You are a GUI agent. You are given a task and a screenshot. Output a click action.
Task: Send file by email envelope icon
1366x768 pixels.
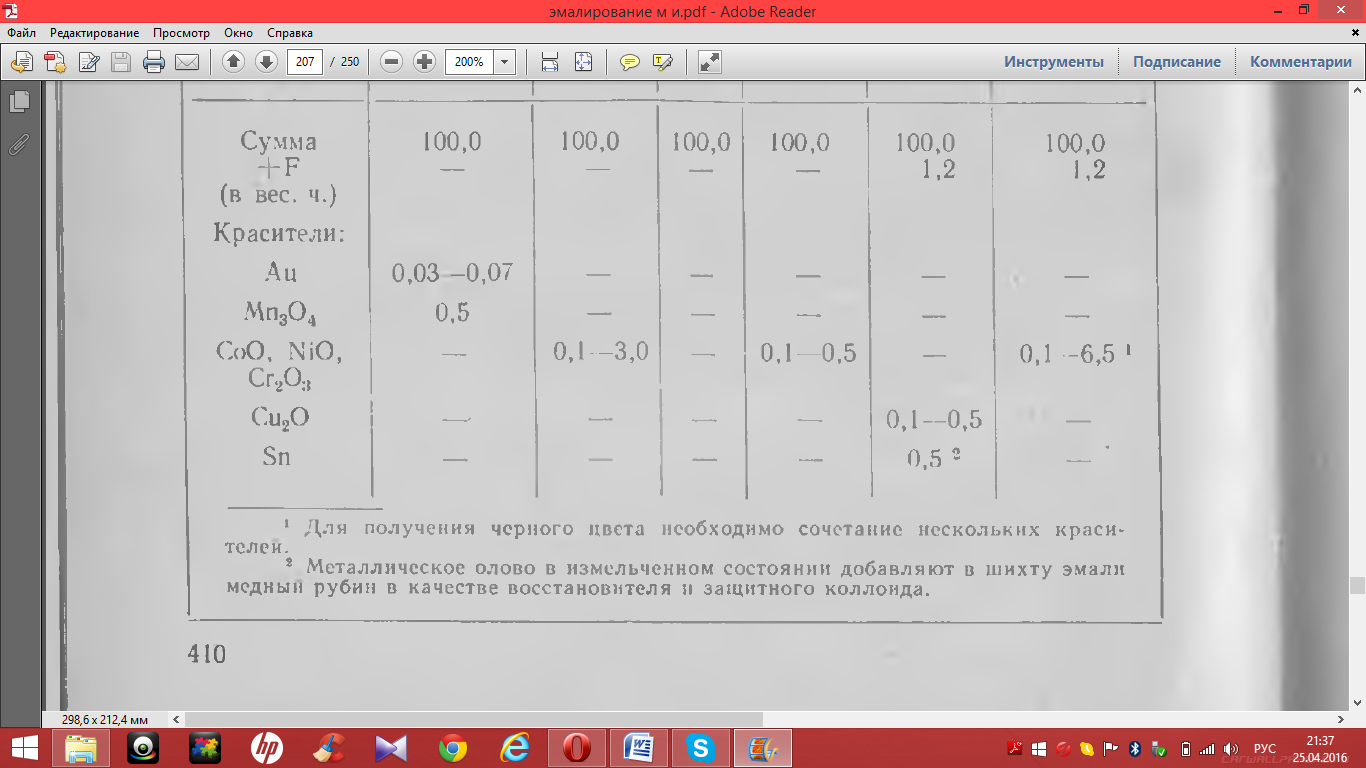(187, 62)
